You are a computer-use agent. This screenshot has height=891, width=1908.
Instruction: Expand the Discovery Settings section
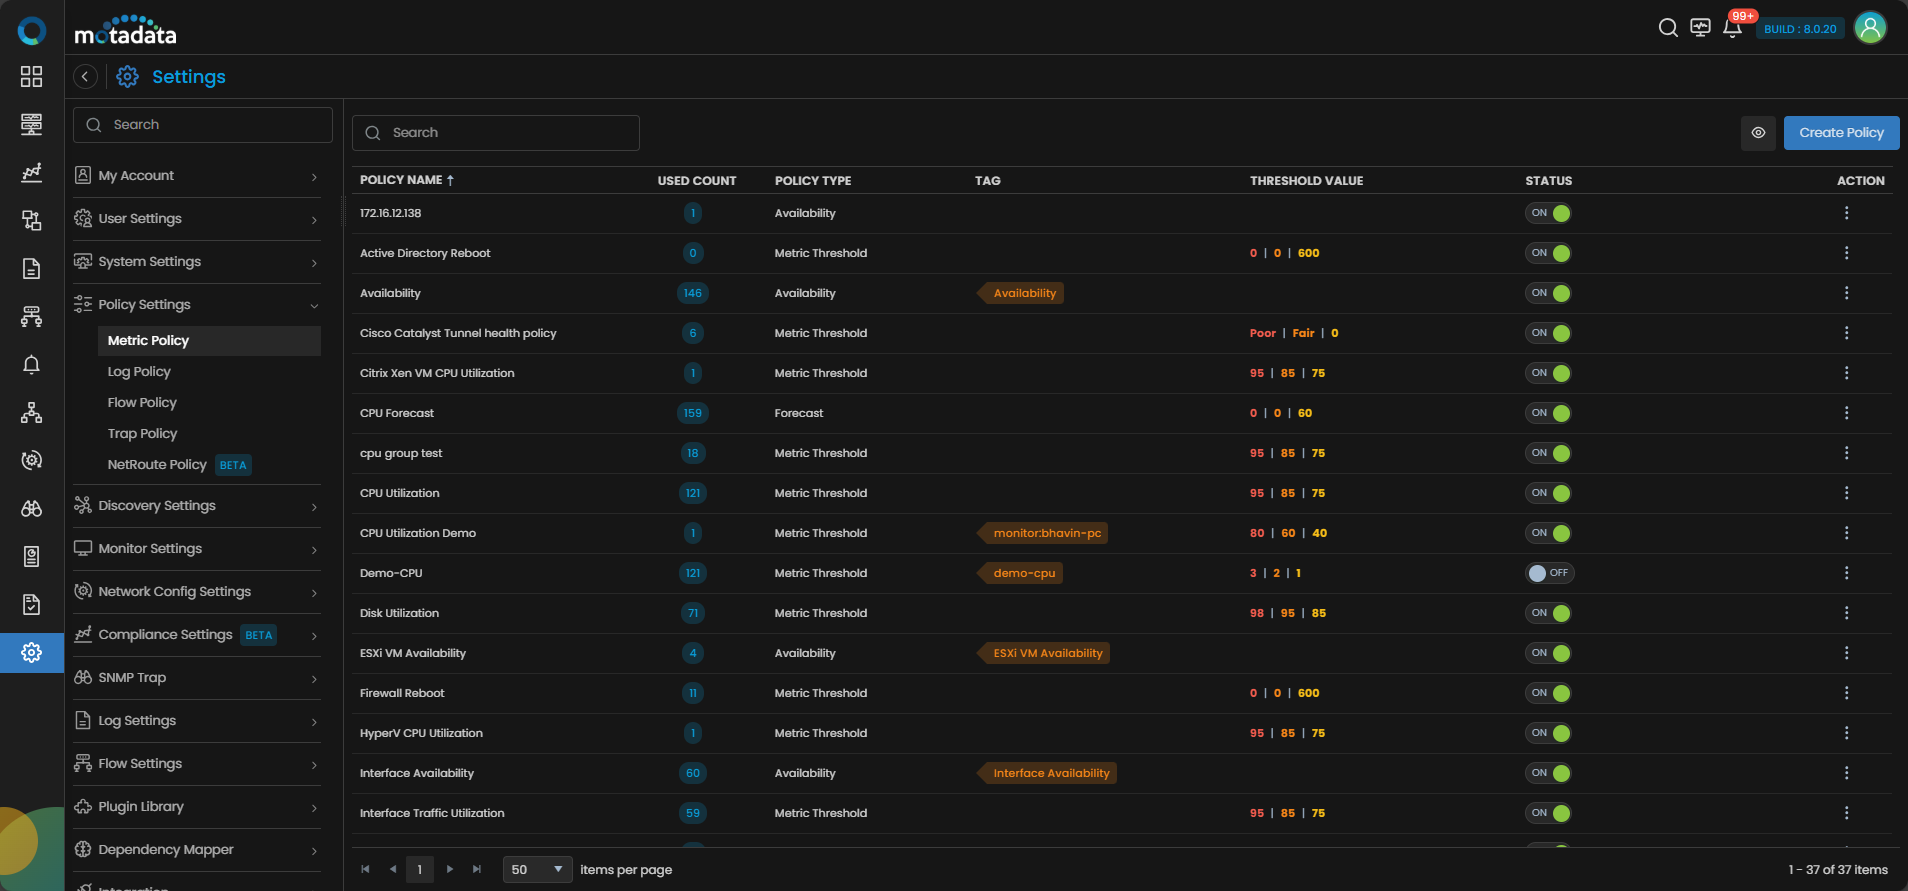tap(197, 506)
